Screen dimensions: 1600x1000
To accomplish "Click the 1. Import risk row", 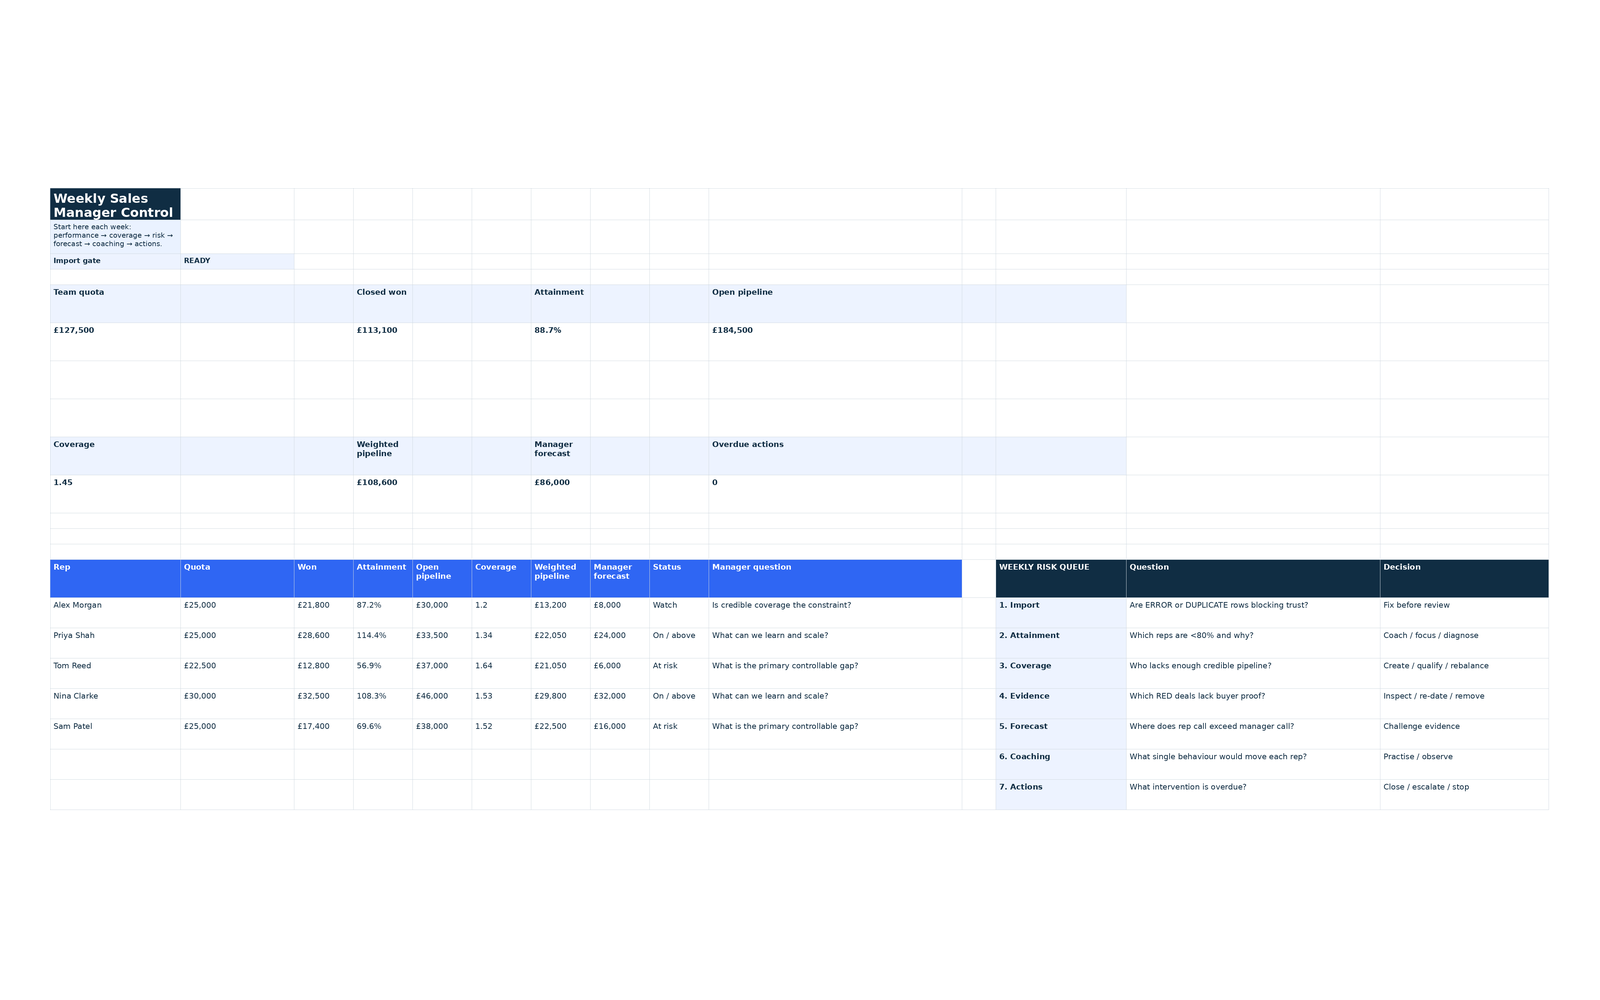I will click(x=1061, y=613).
